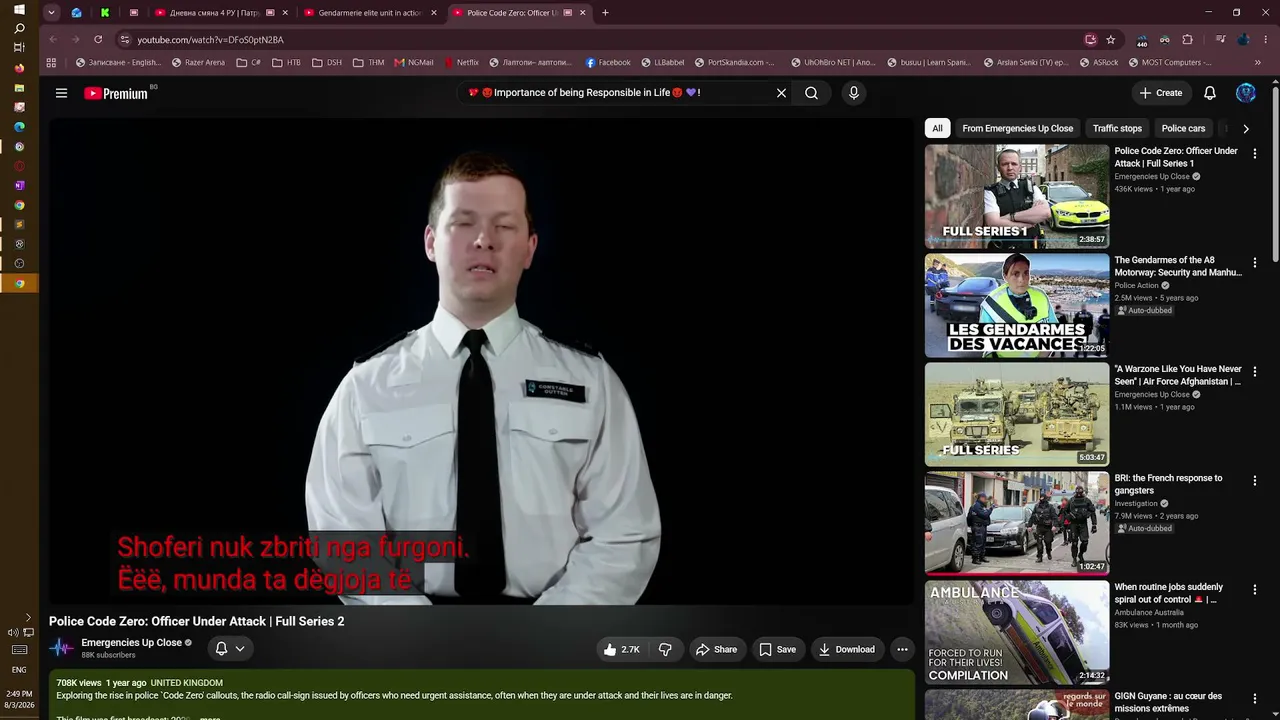The image size is (1280, 720).
Task: Open the media controls toolbar button
Action: pyautogui.click(x=1221, y=40)
